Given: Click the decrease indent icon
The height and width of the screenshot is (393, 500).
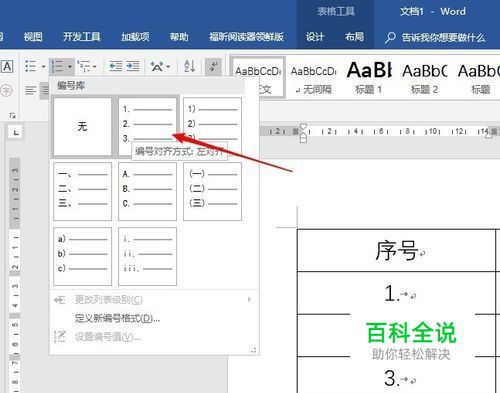Looking at the screenshot, I should (116, 66).
